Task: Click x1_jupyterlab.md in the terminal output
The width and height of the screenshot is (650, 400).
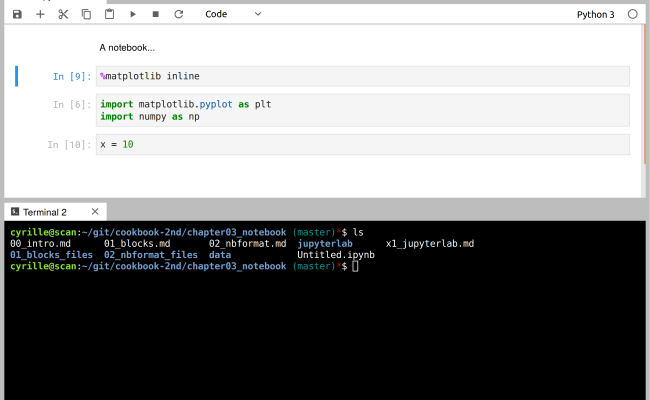Action: 430,244
